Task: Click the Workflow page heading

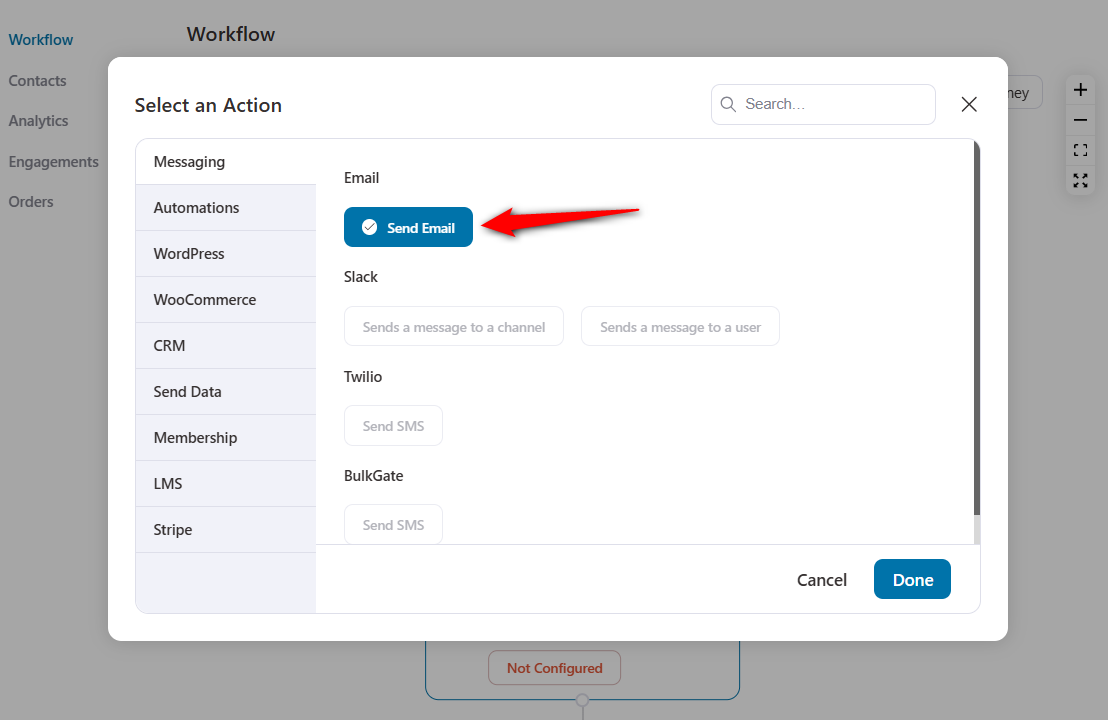Action: [230, 34]
